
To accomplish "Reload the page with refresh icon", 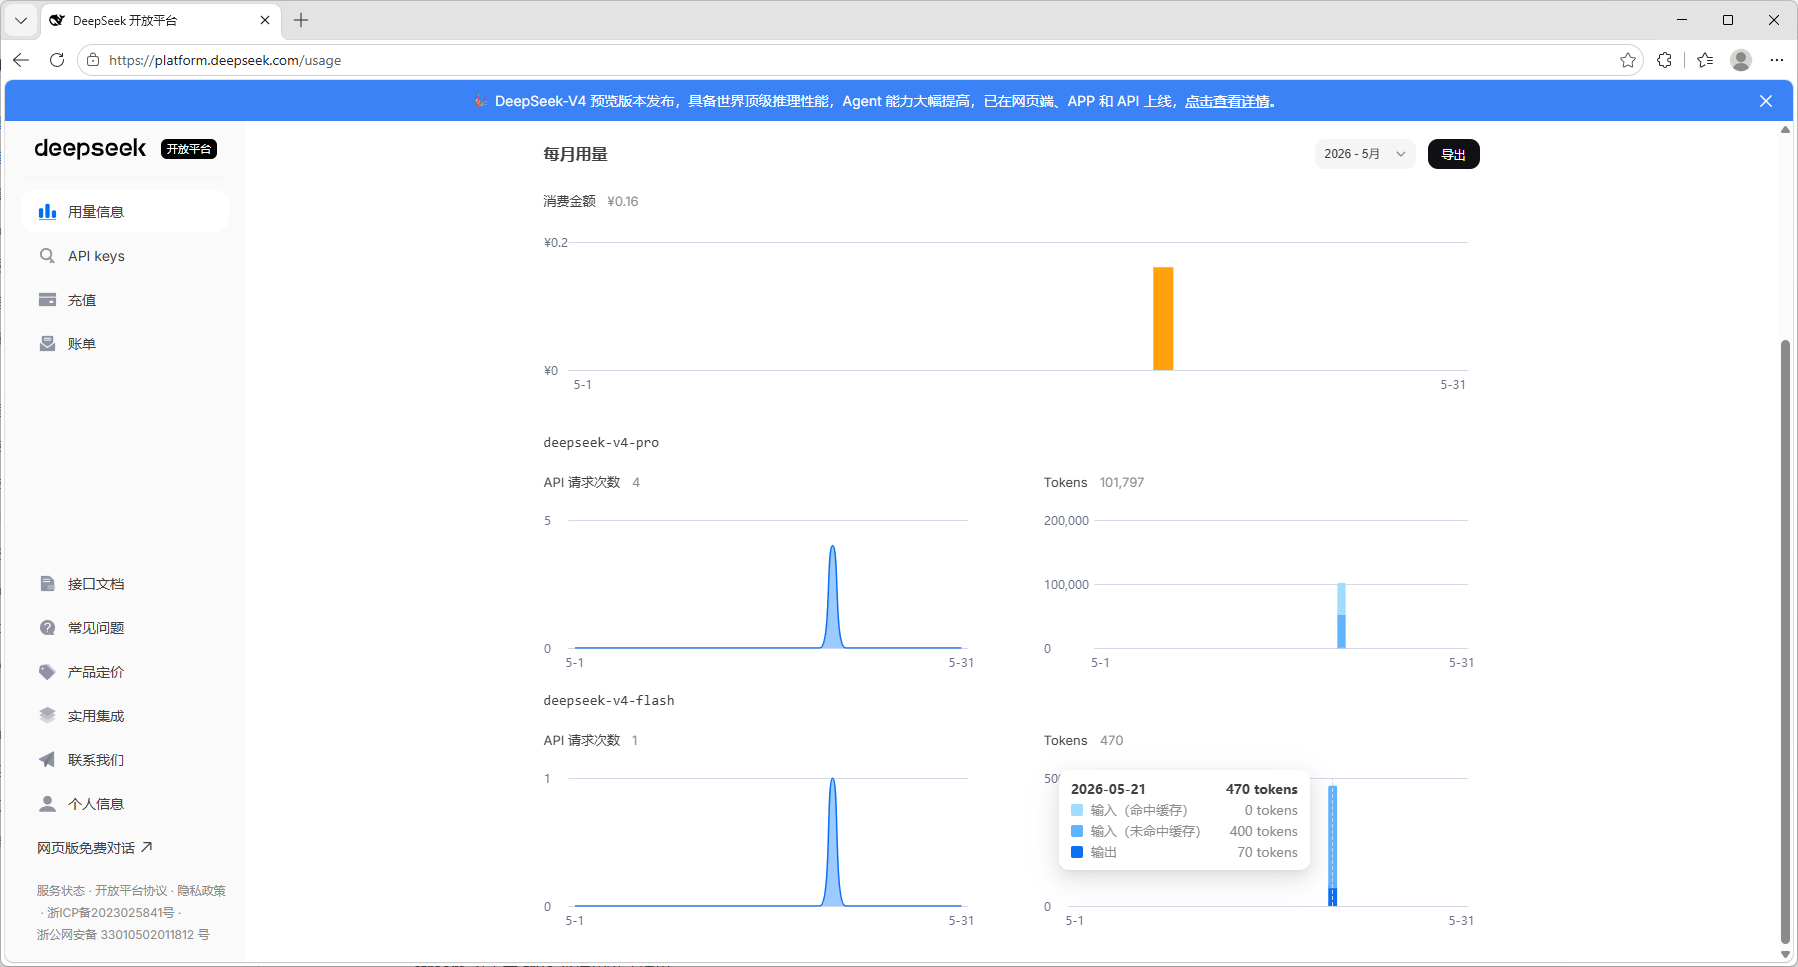I will tap(57, 60).
